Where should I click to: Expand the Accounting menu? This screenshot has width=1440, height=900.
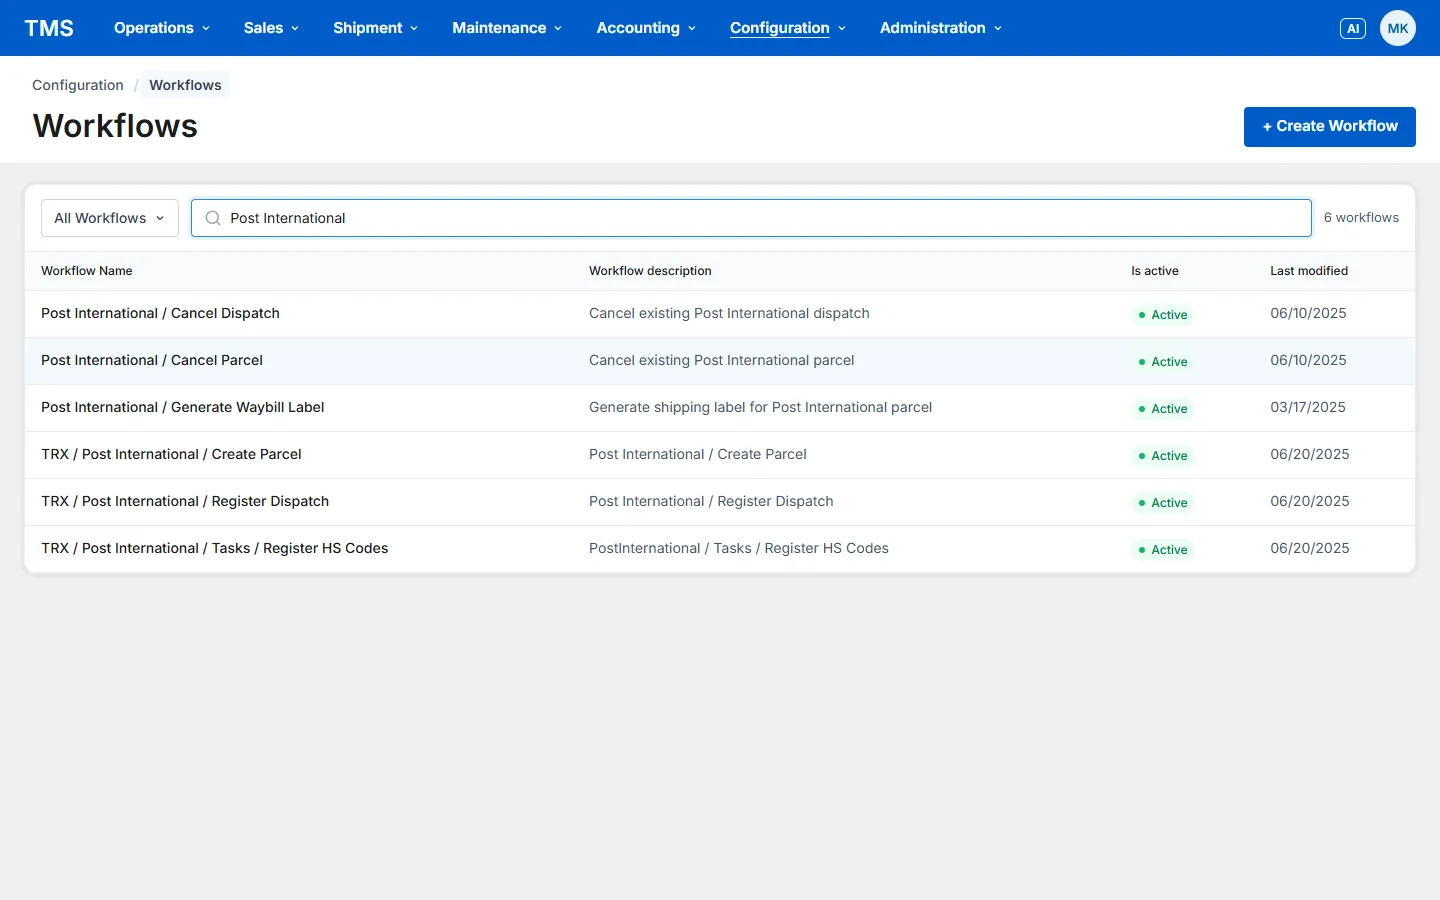(x=646, y=28)
